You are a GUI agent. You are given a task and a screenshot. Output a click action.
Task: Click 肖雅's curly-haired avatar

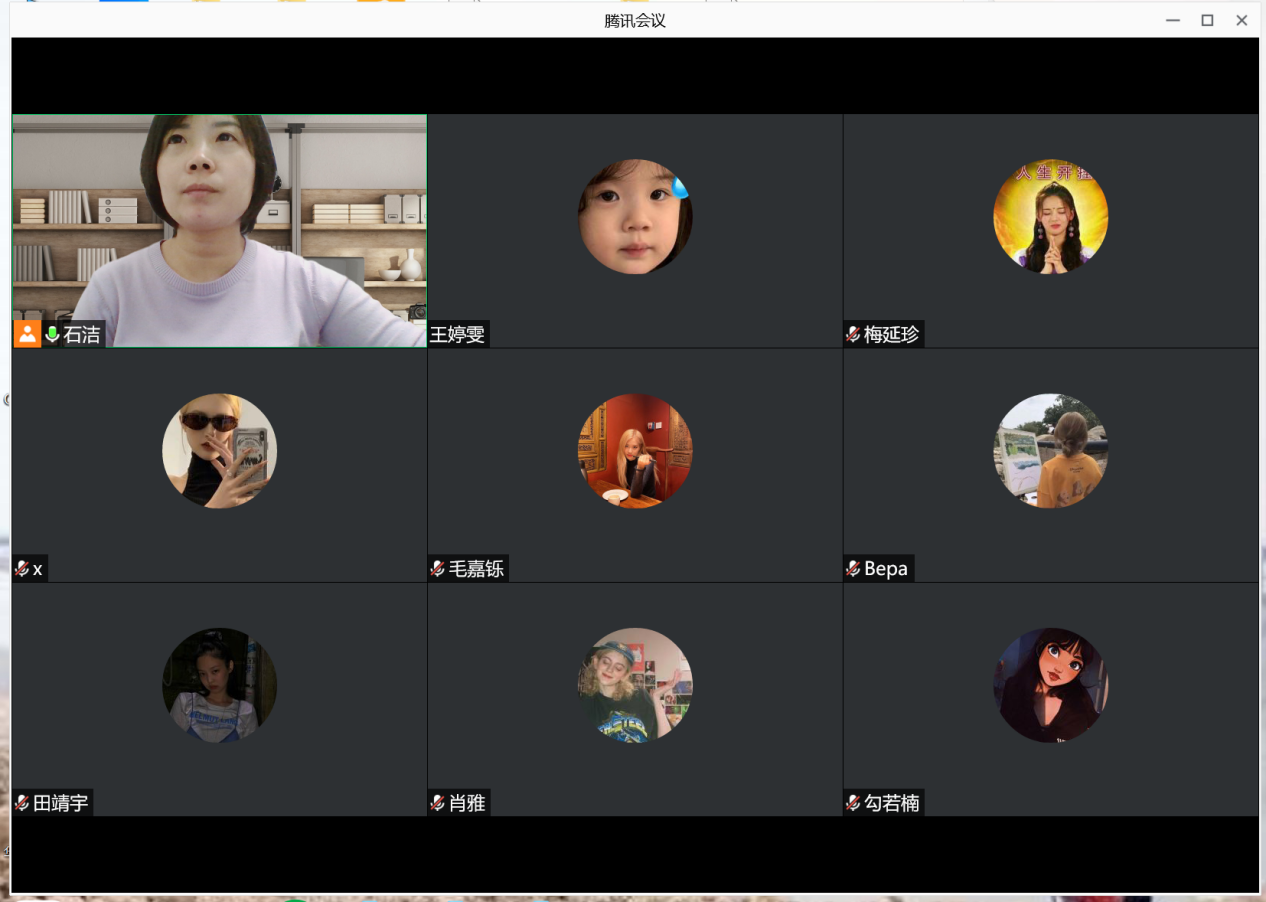(635, 685)
